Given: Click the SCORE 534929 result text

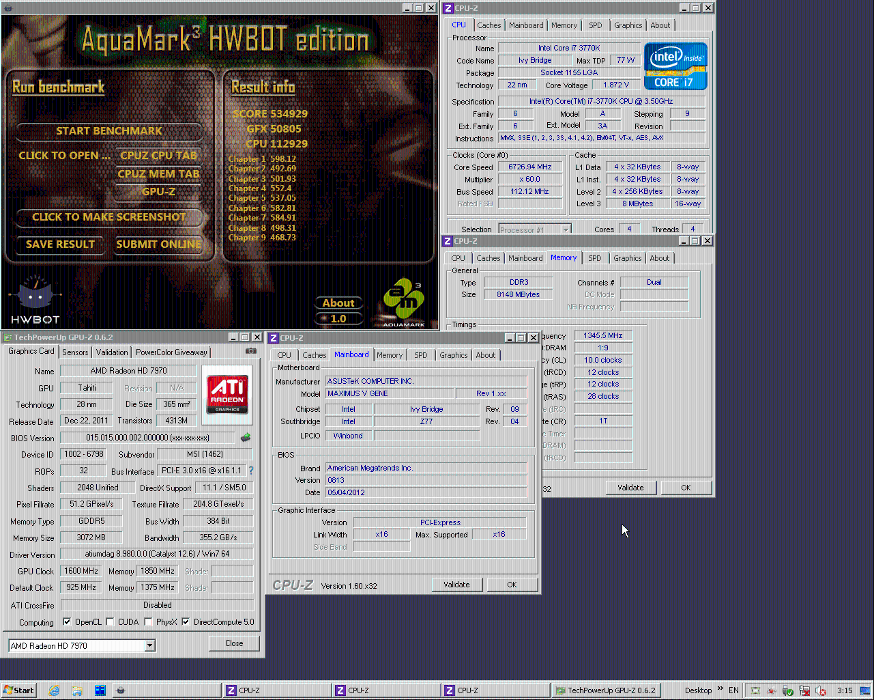Looking at the screenshot, I should tap(270, 114).
